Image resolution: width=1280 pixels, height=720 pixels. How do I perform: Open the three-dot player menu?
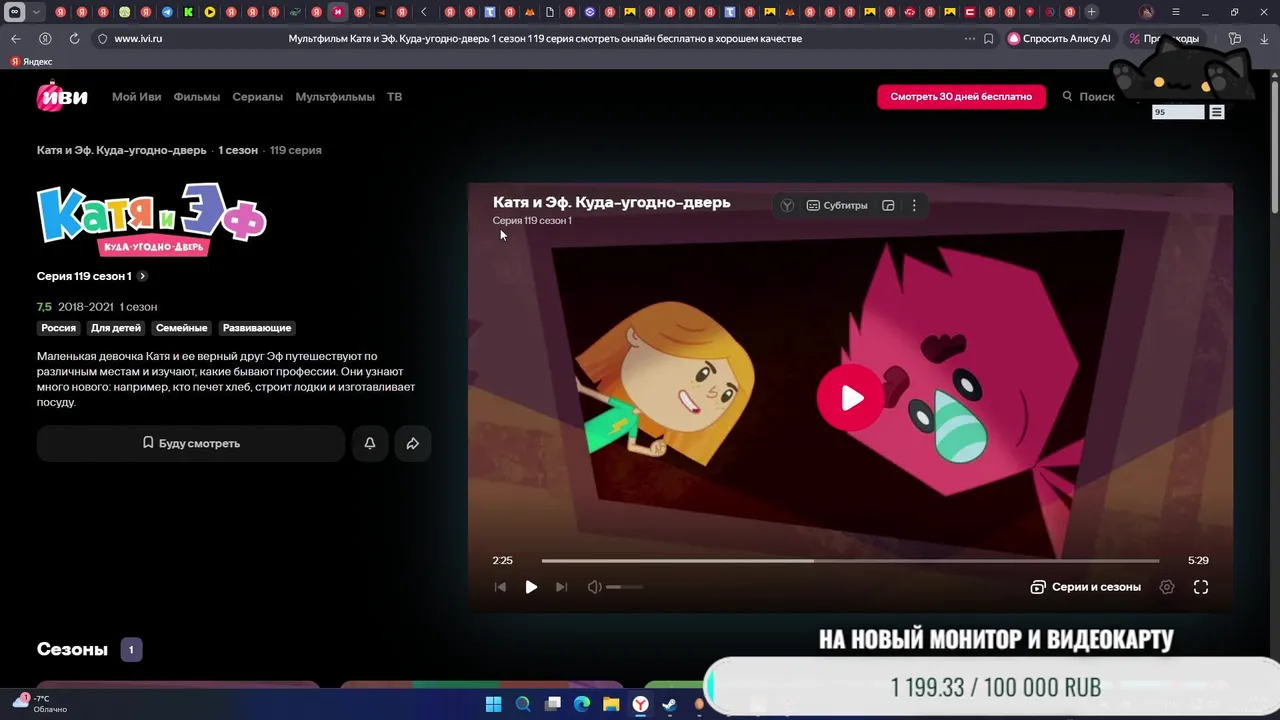[914, 205]
